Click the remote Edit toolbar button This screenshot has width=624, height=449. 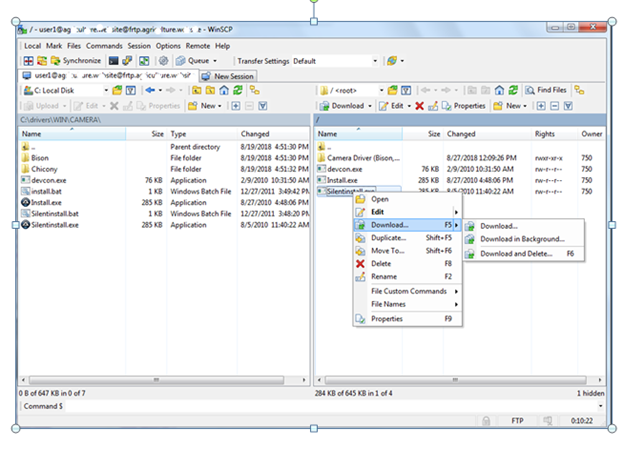(x=392, y=106)
